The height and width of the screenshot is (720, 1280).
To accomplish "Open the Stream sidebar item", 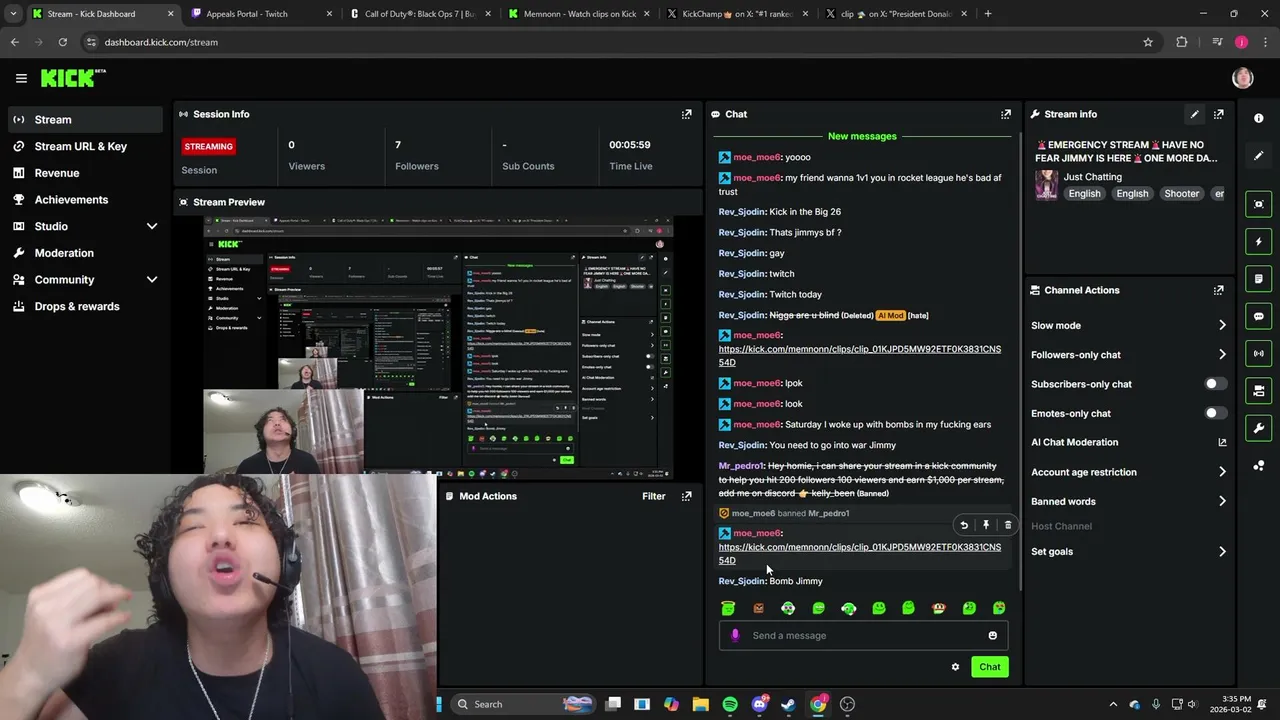I will tap(85, 119).
